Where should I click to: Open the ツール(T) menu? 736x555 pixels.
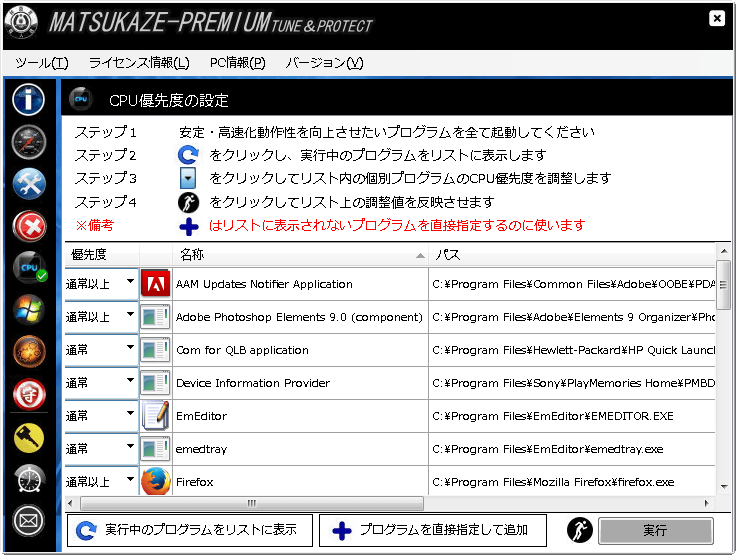pos(42,63)
